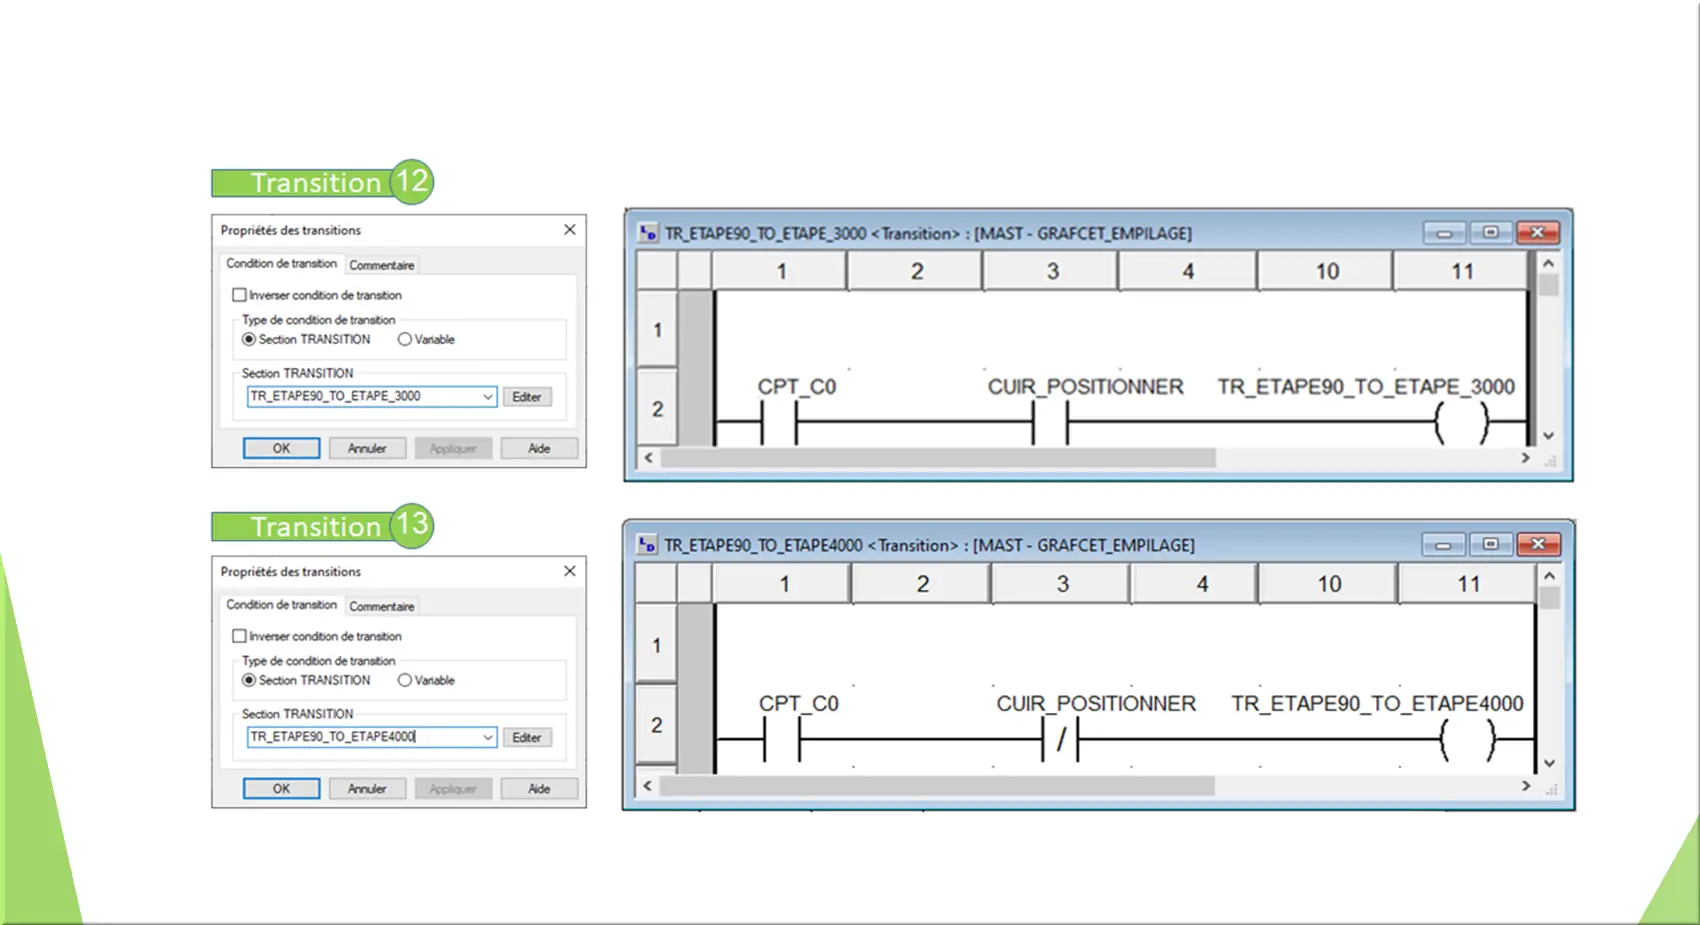Screen dimensions: 1700x925
Task: Click Editer beside TR_ETAPE90_TO_ETAPE_3000
Action: 527,397
